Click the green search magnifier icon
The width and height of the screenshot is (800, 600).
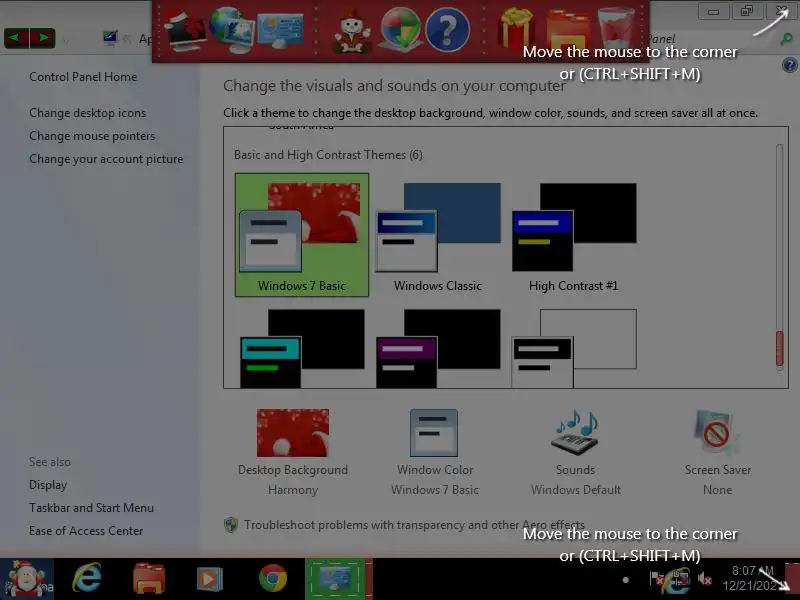click(x=786, y=39)
